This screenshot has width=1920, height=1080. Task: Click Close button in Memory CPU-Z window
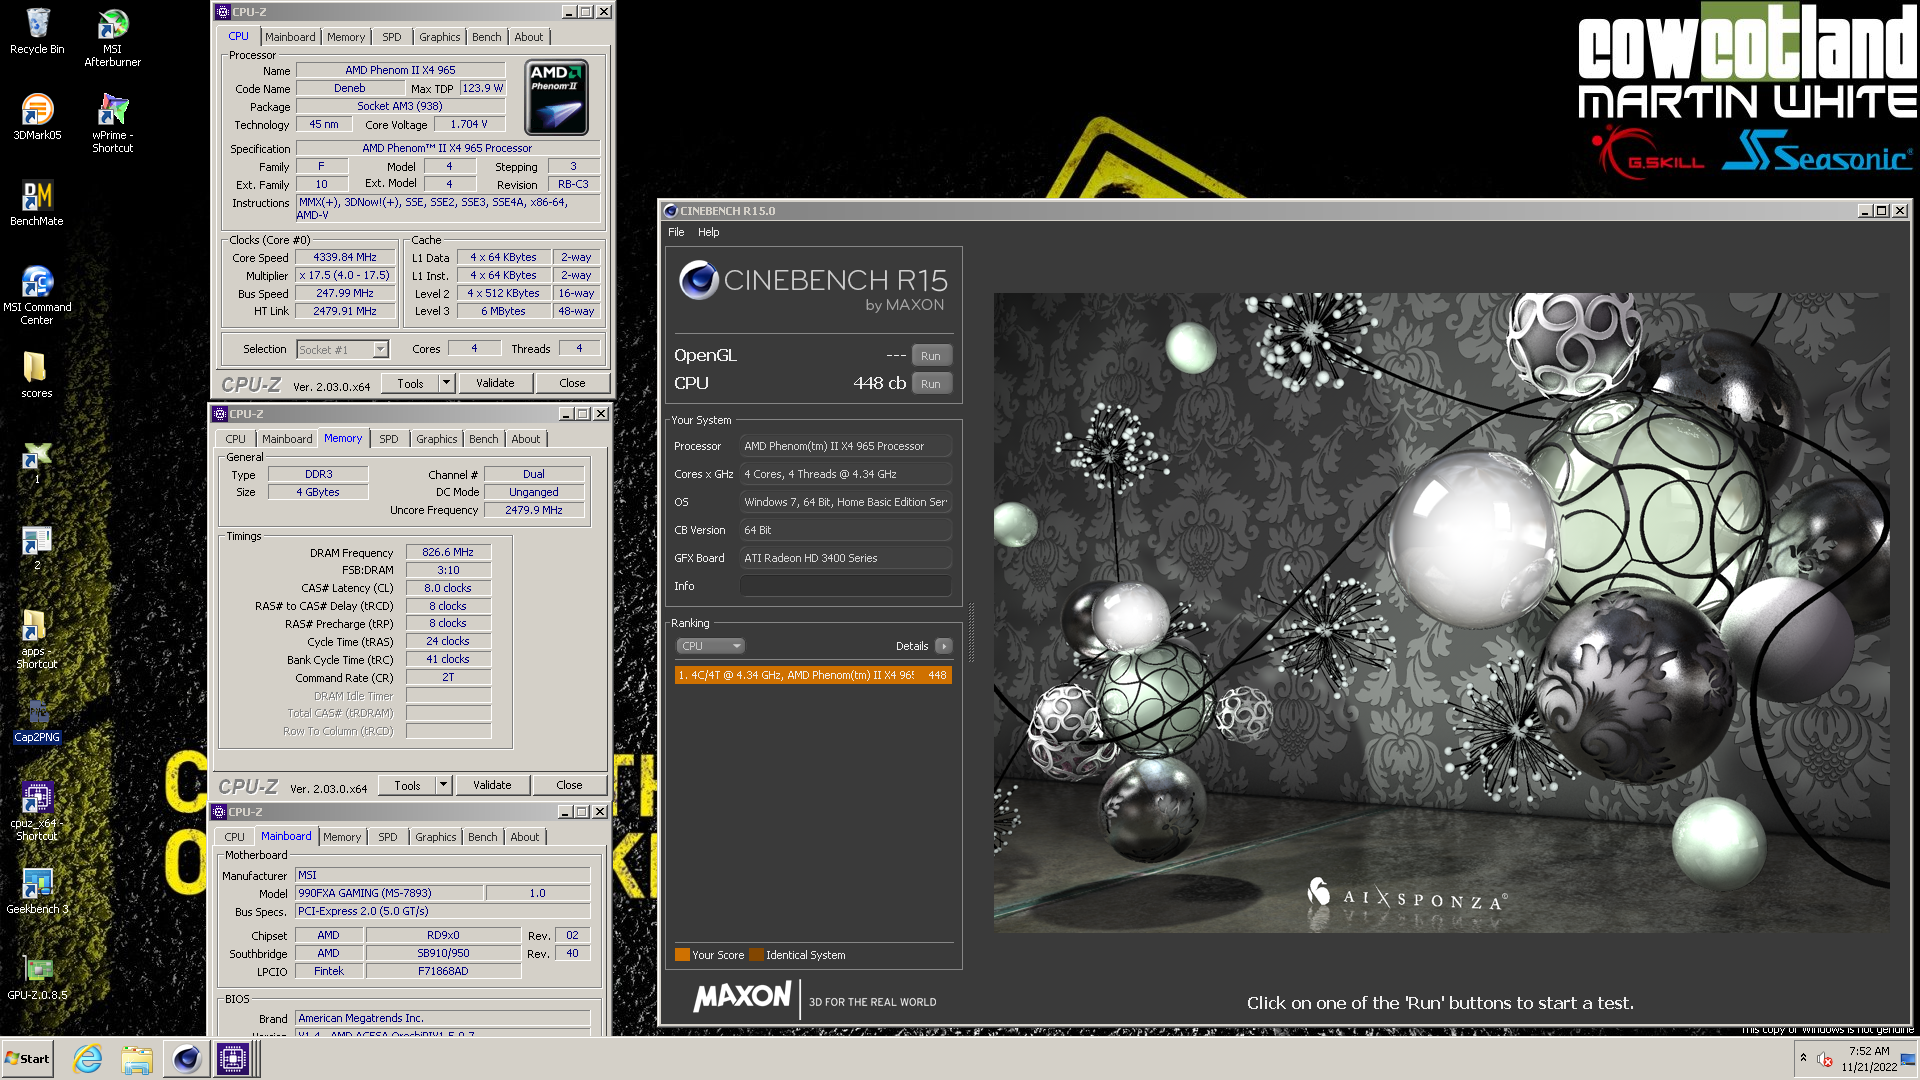569,785
